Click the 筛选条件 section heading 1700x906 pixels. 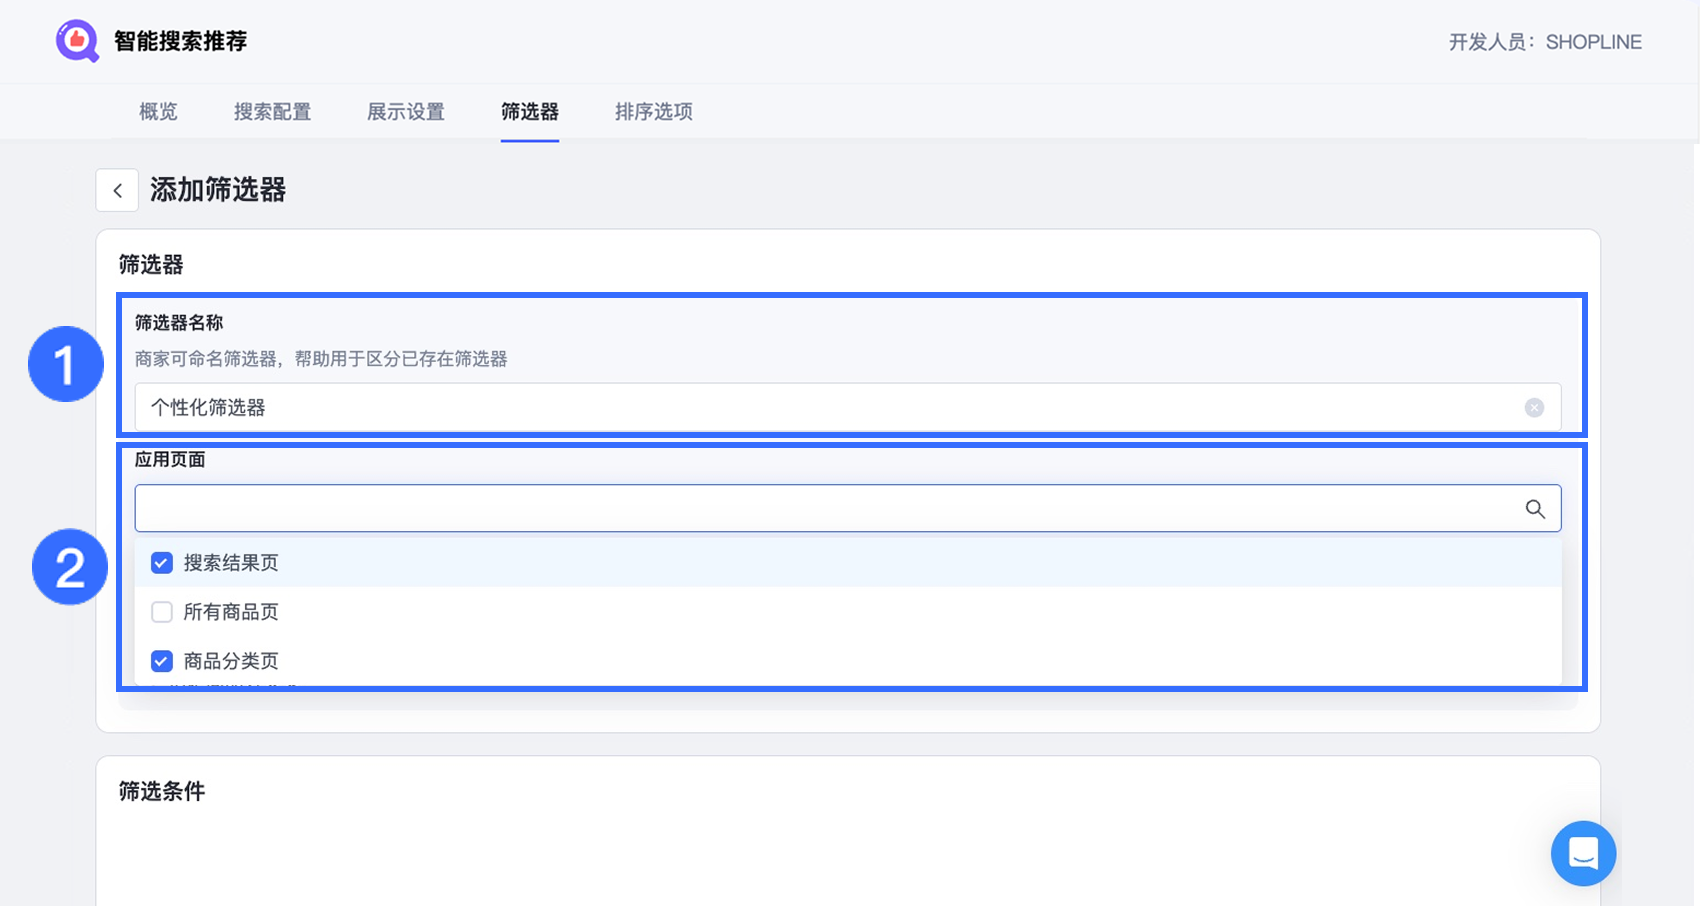click(x=162, y=792)
